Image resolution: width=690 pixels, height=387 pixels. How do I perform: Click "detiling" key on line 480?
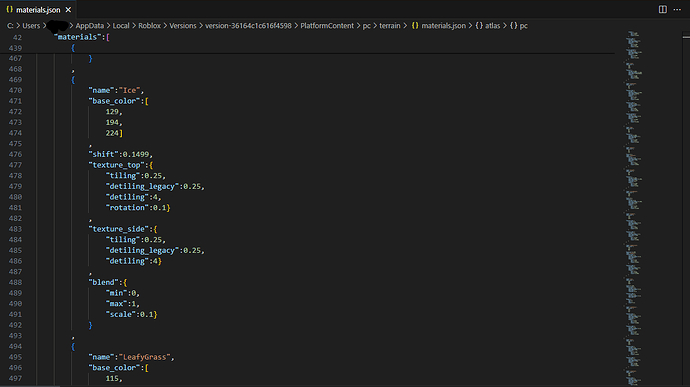(x=127, y=197)
